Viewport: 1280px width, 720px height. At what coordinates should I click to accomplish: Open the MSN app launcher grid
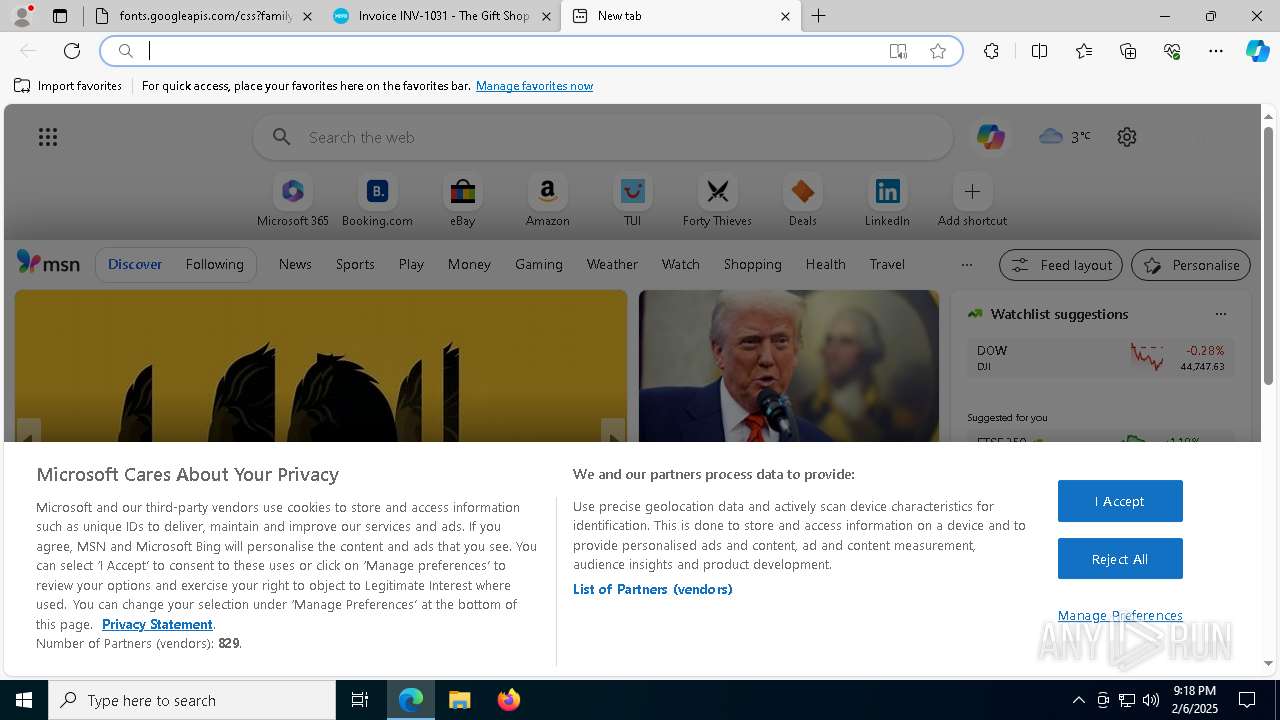coord(48,137)
